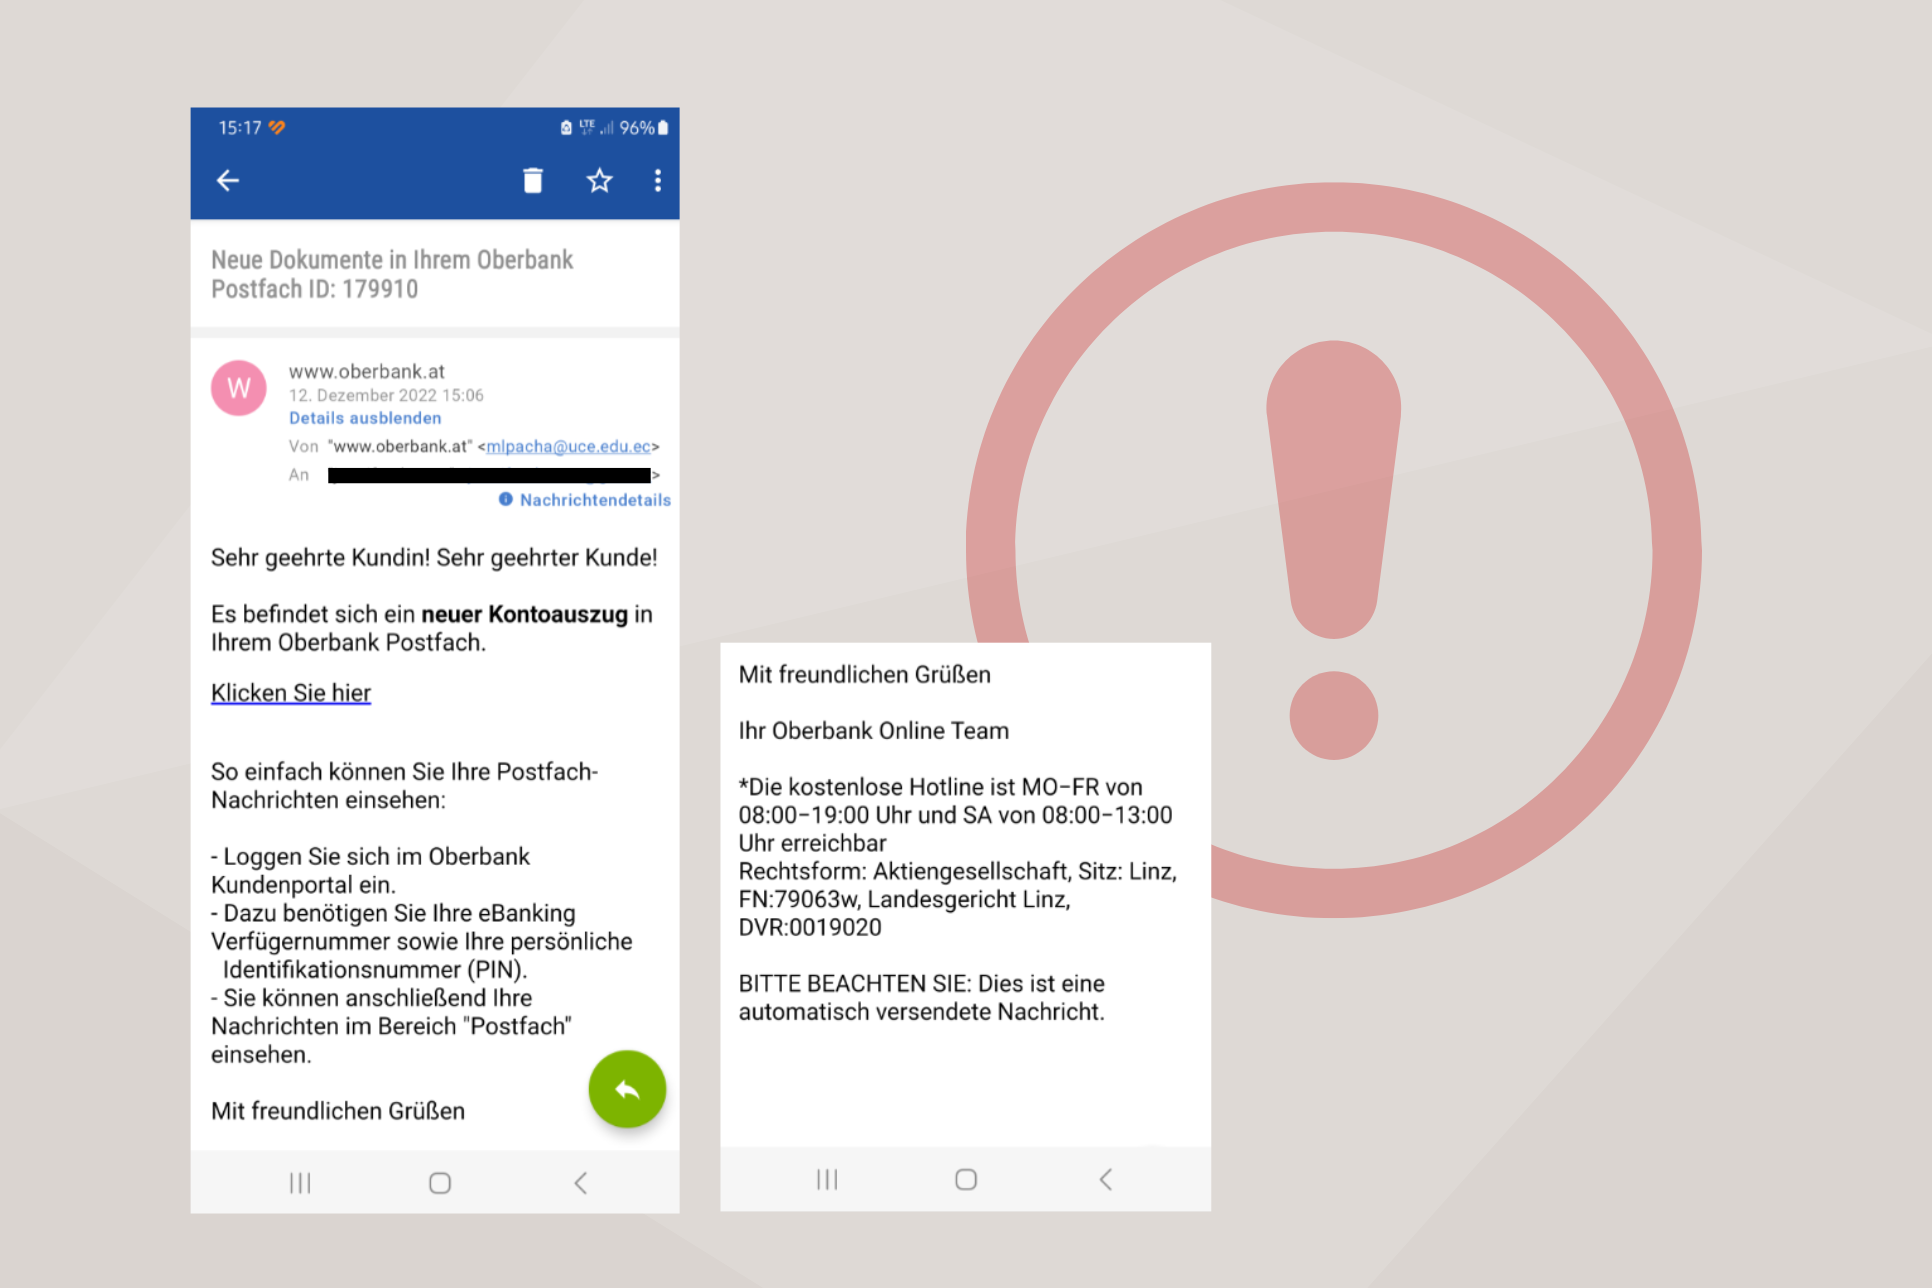Delete the email with the trash icon

(533, 181)
